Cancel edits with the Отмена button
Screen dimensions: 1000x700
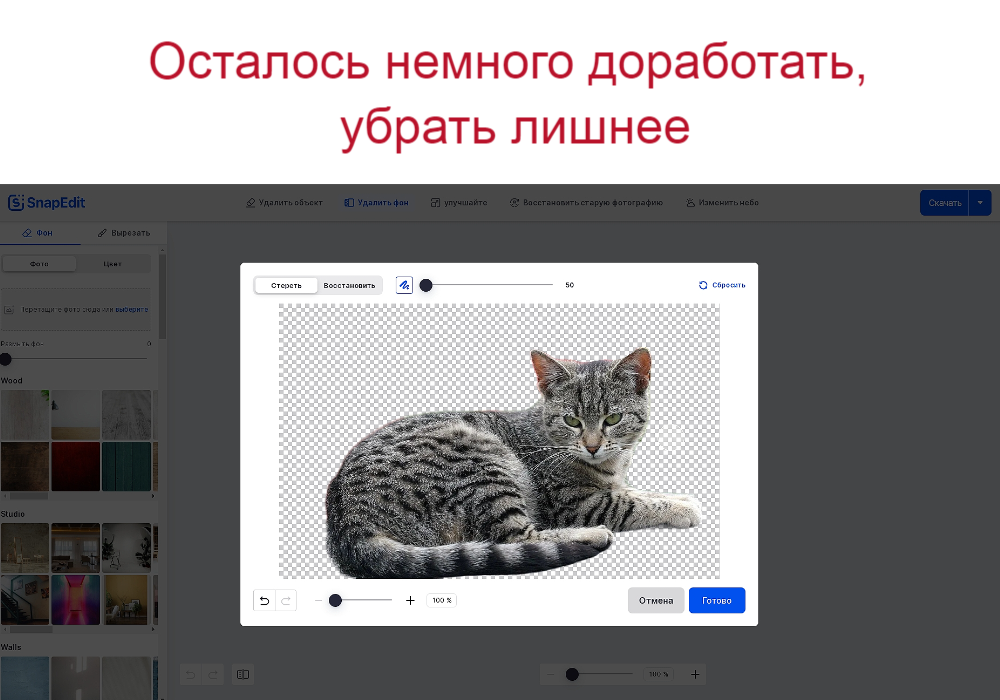656,600
